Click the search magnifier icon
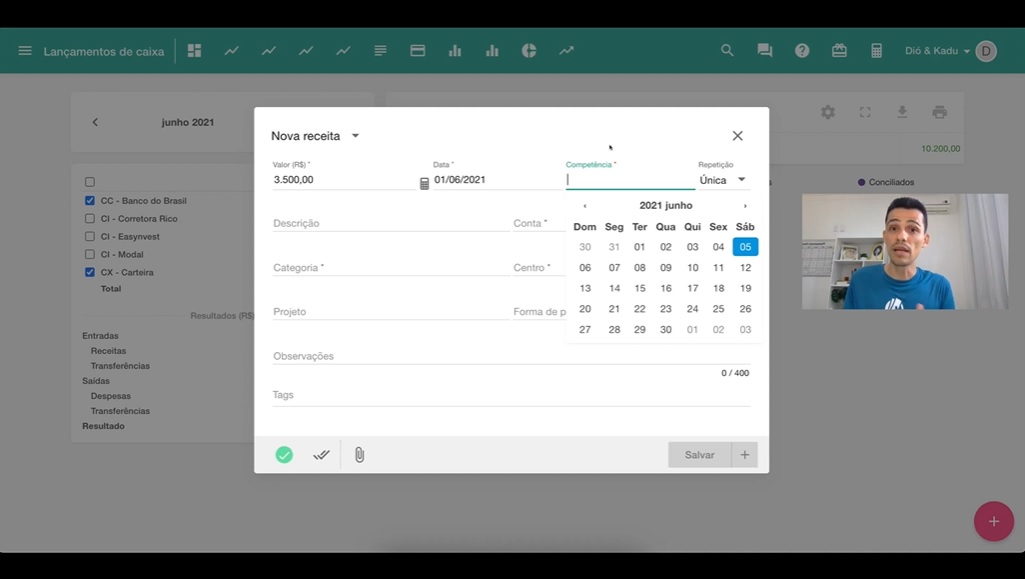 727,51
